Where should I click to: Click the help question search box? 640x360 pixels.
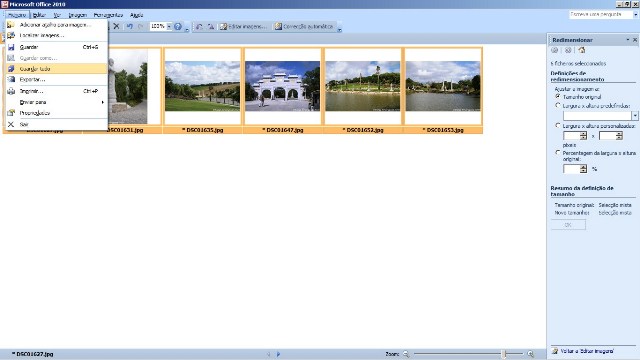pos(600,14)
